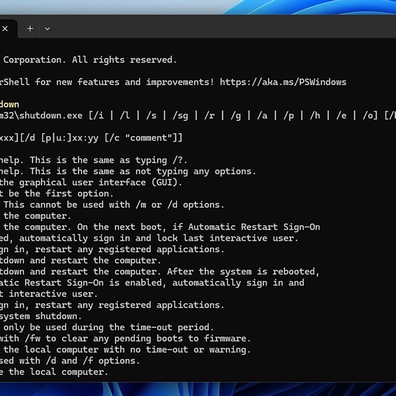The width and height of the screenshot is (396, 396).
Task: Click 'only be used during the time-out period.'
Action: tap(109, 327)
